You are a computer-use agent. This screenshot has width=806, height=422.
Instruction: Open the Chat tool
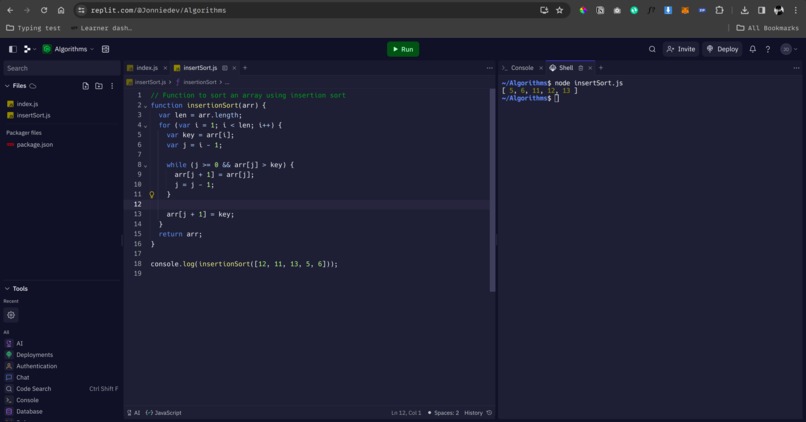coord(23,377)
